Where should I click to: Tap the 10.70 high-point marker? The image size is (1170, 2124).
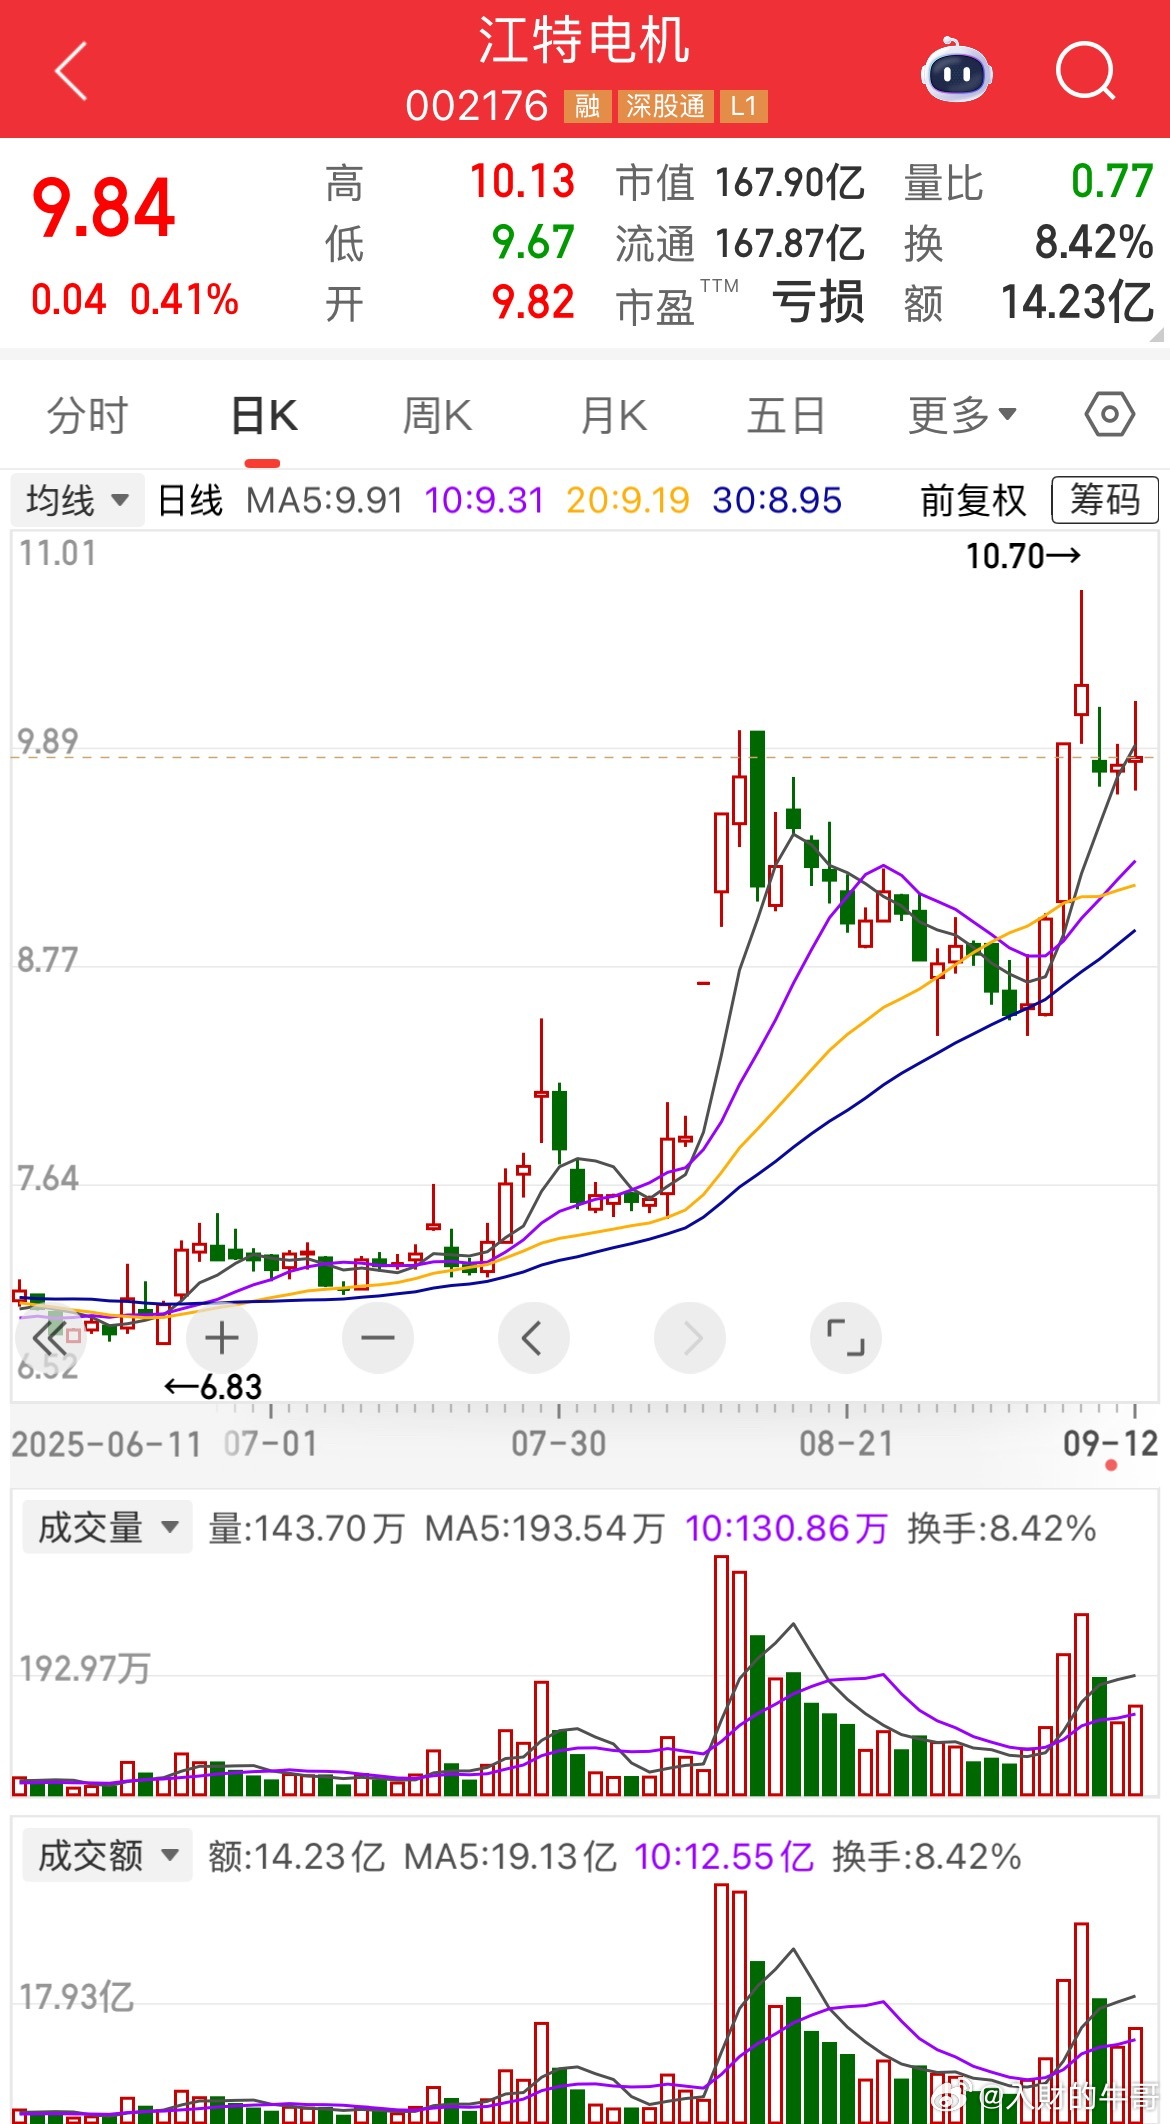(1023, 556)
